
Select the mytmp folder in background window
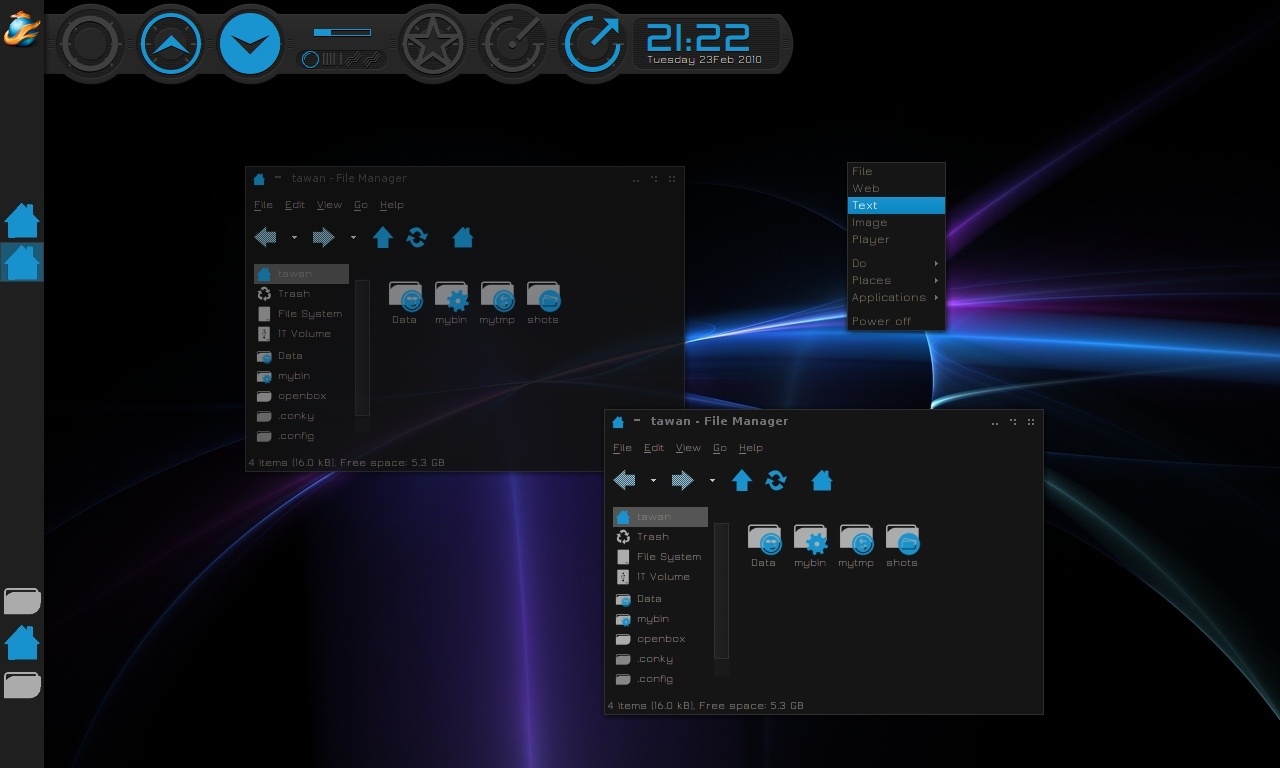click(x=497, y=303)
